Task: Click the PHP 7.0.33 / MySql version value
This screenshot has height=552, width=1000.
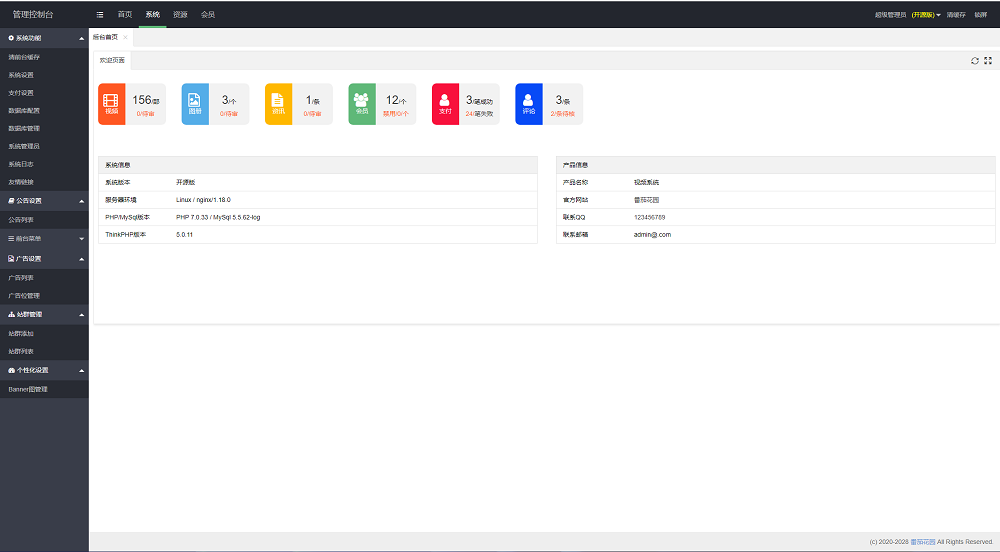Action: point(218,217)
